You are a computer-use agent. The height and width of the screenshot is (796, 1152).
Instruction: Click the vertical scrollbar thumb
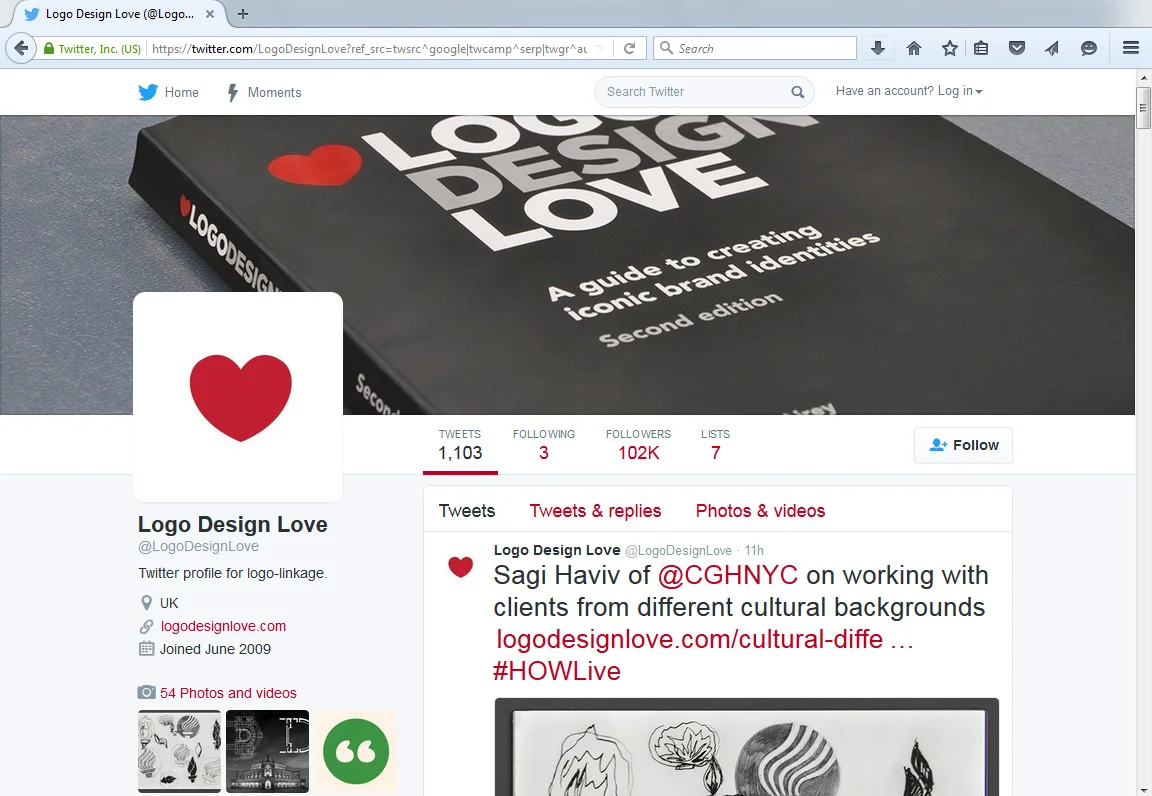[x=1143, y=108]
